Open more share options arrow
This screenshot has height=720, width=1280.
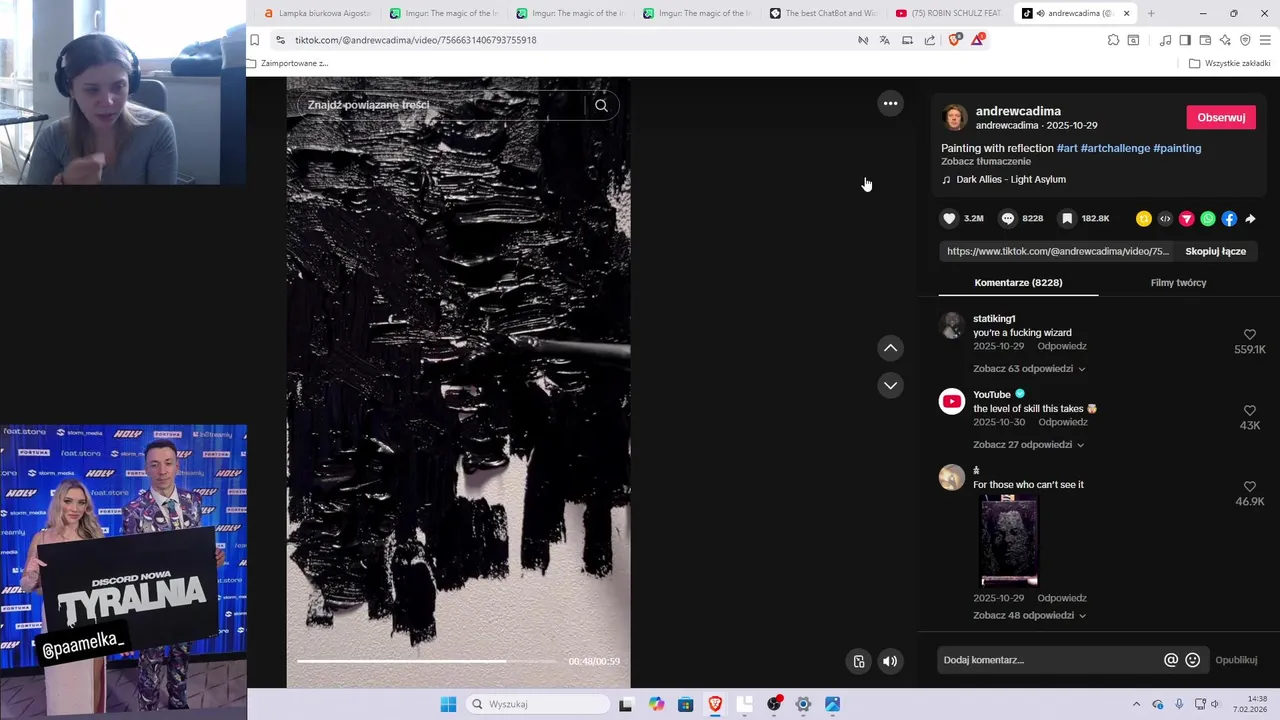[1250, 218]
